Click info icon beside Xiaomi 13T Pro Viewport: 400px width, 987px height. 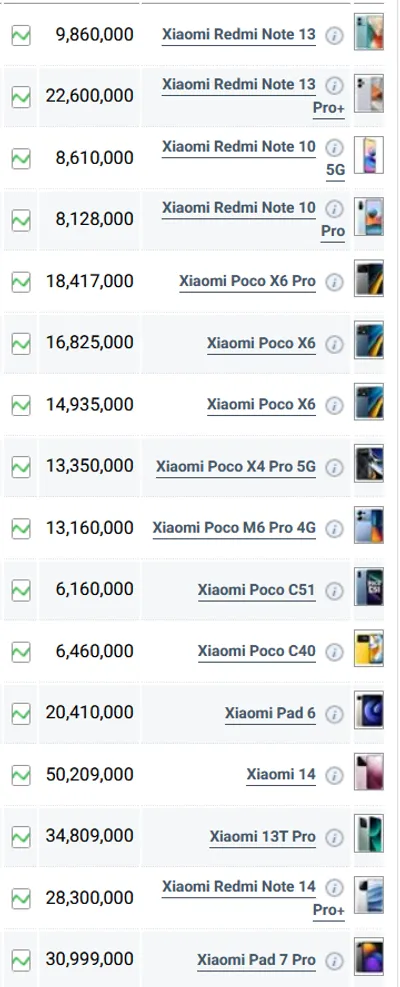tap(334, 837)
